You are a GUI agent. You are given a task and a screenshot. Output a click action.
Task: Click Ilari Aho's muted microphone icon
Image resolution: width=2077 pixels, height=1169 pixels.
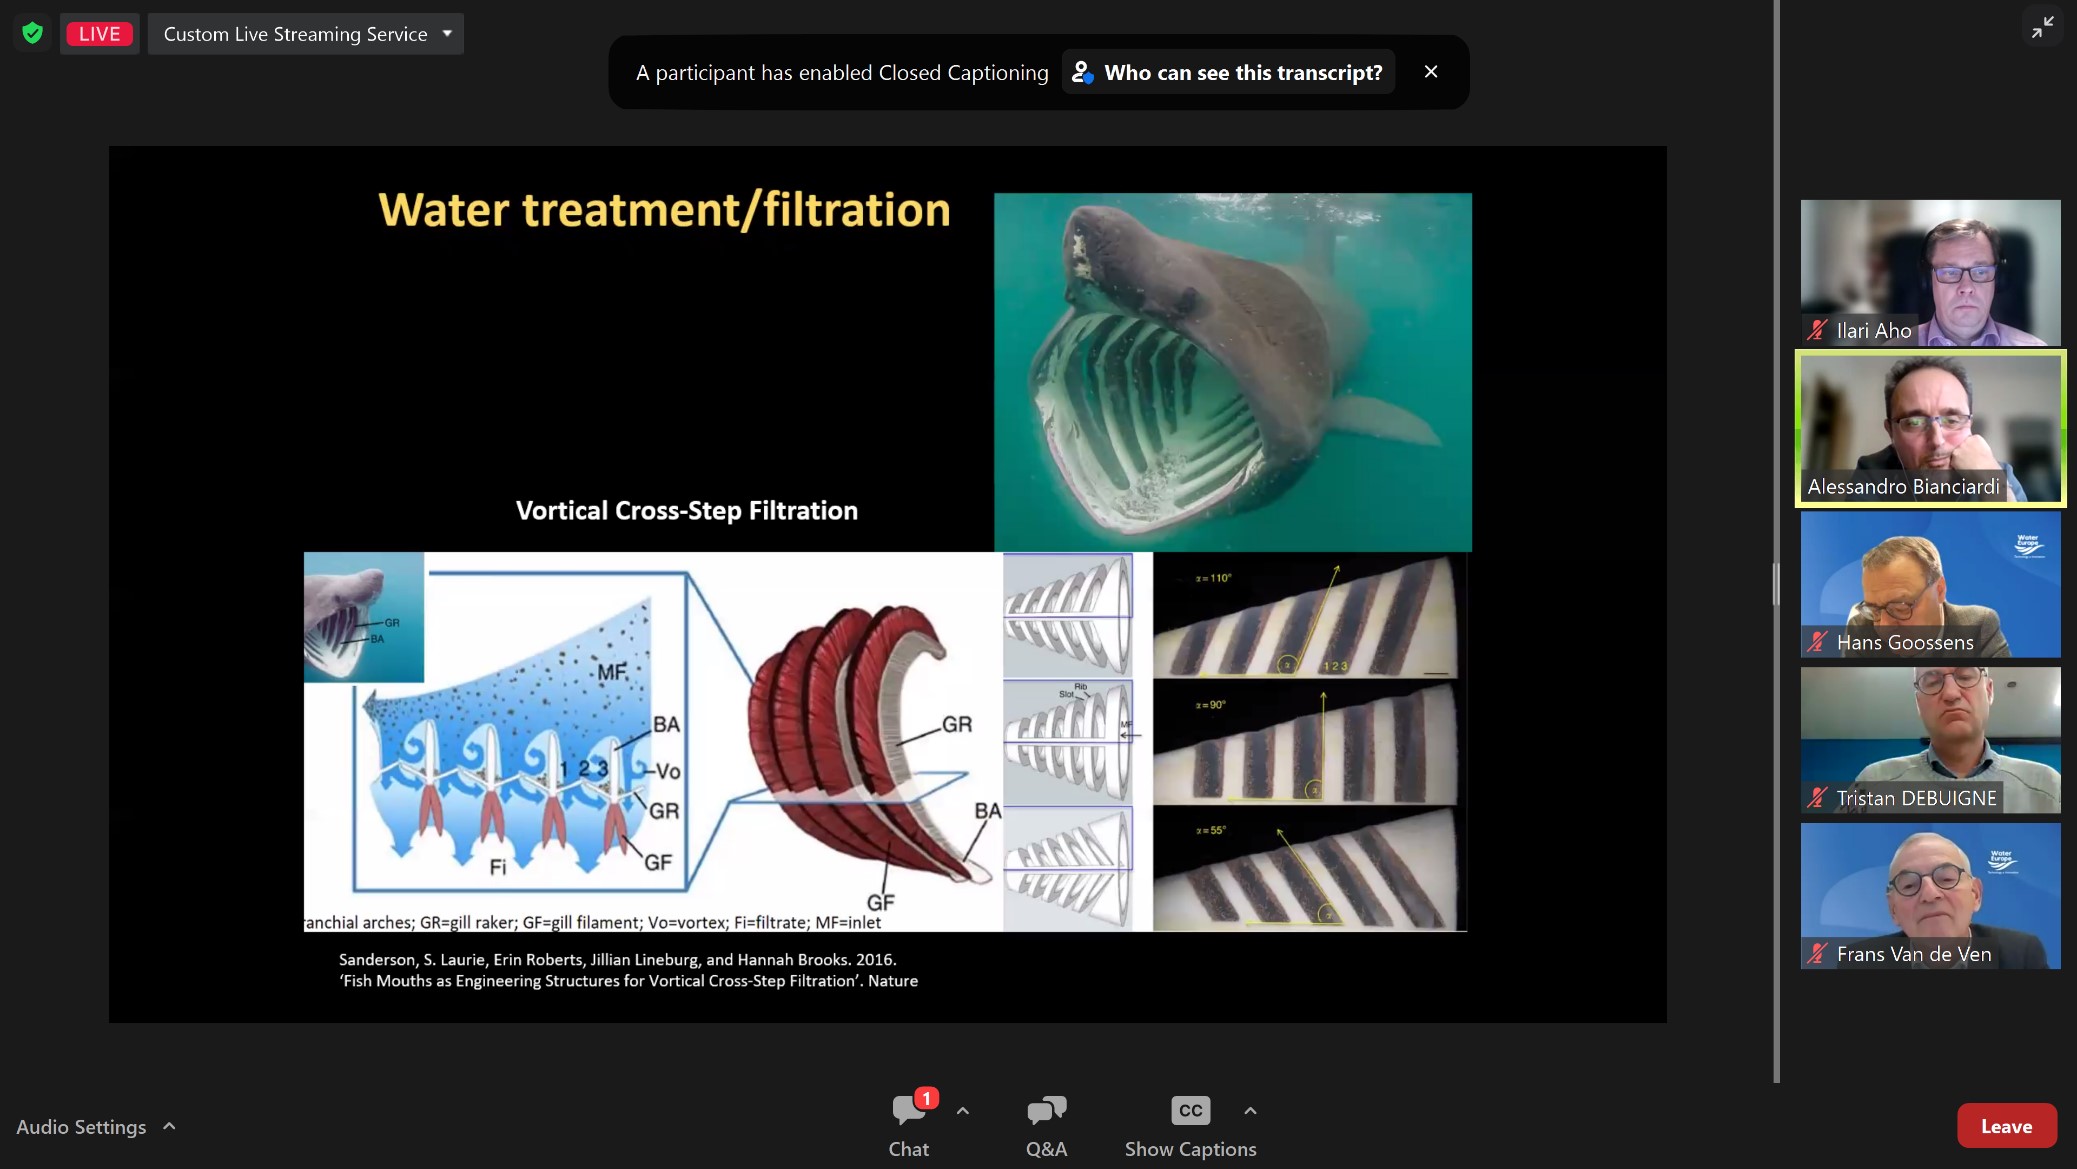point(1817,330)
